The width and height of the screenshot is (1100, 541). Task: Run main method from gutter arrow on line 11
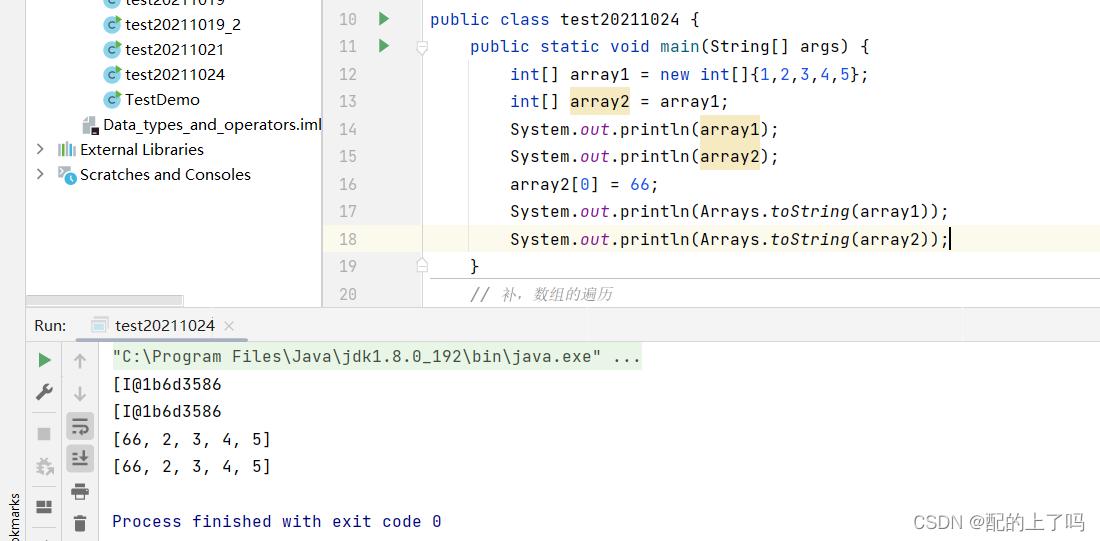[x=384, y=46]
